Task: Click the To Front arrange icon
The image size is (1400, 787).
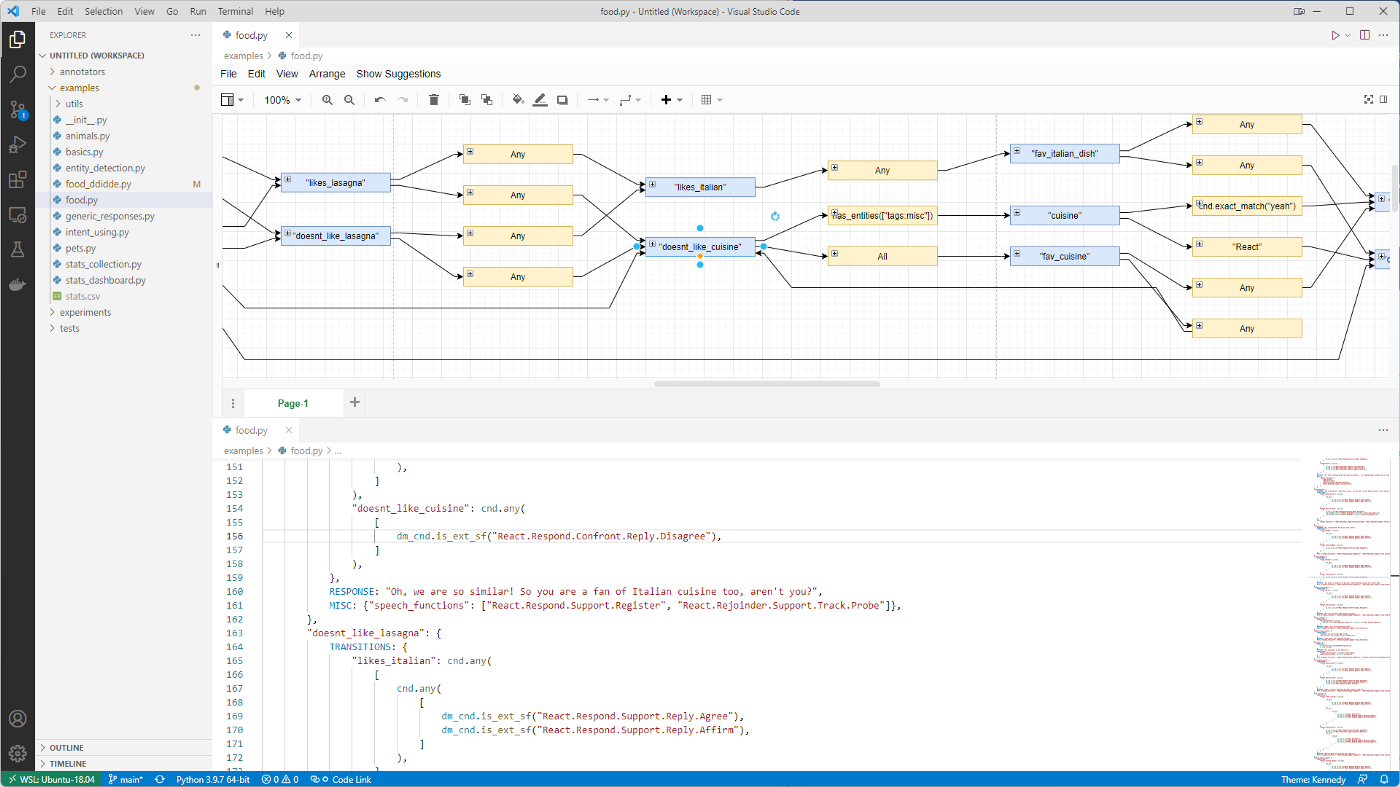Action: (465, 100)
